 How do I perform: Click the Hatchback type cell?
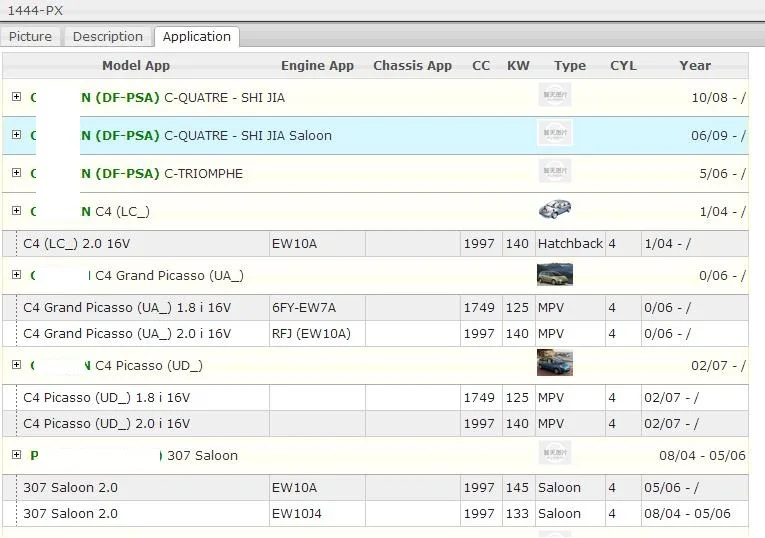(570, 243)
